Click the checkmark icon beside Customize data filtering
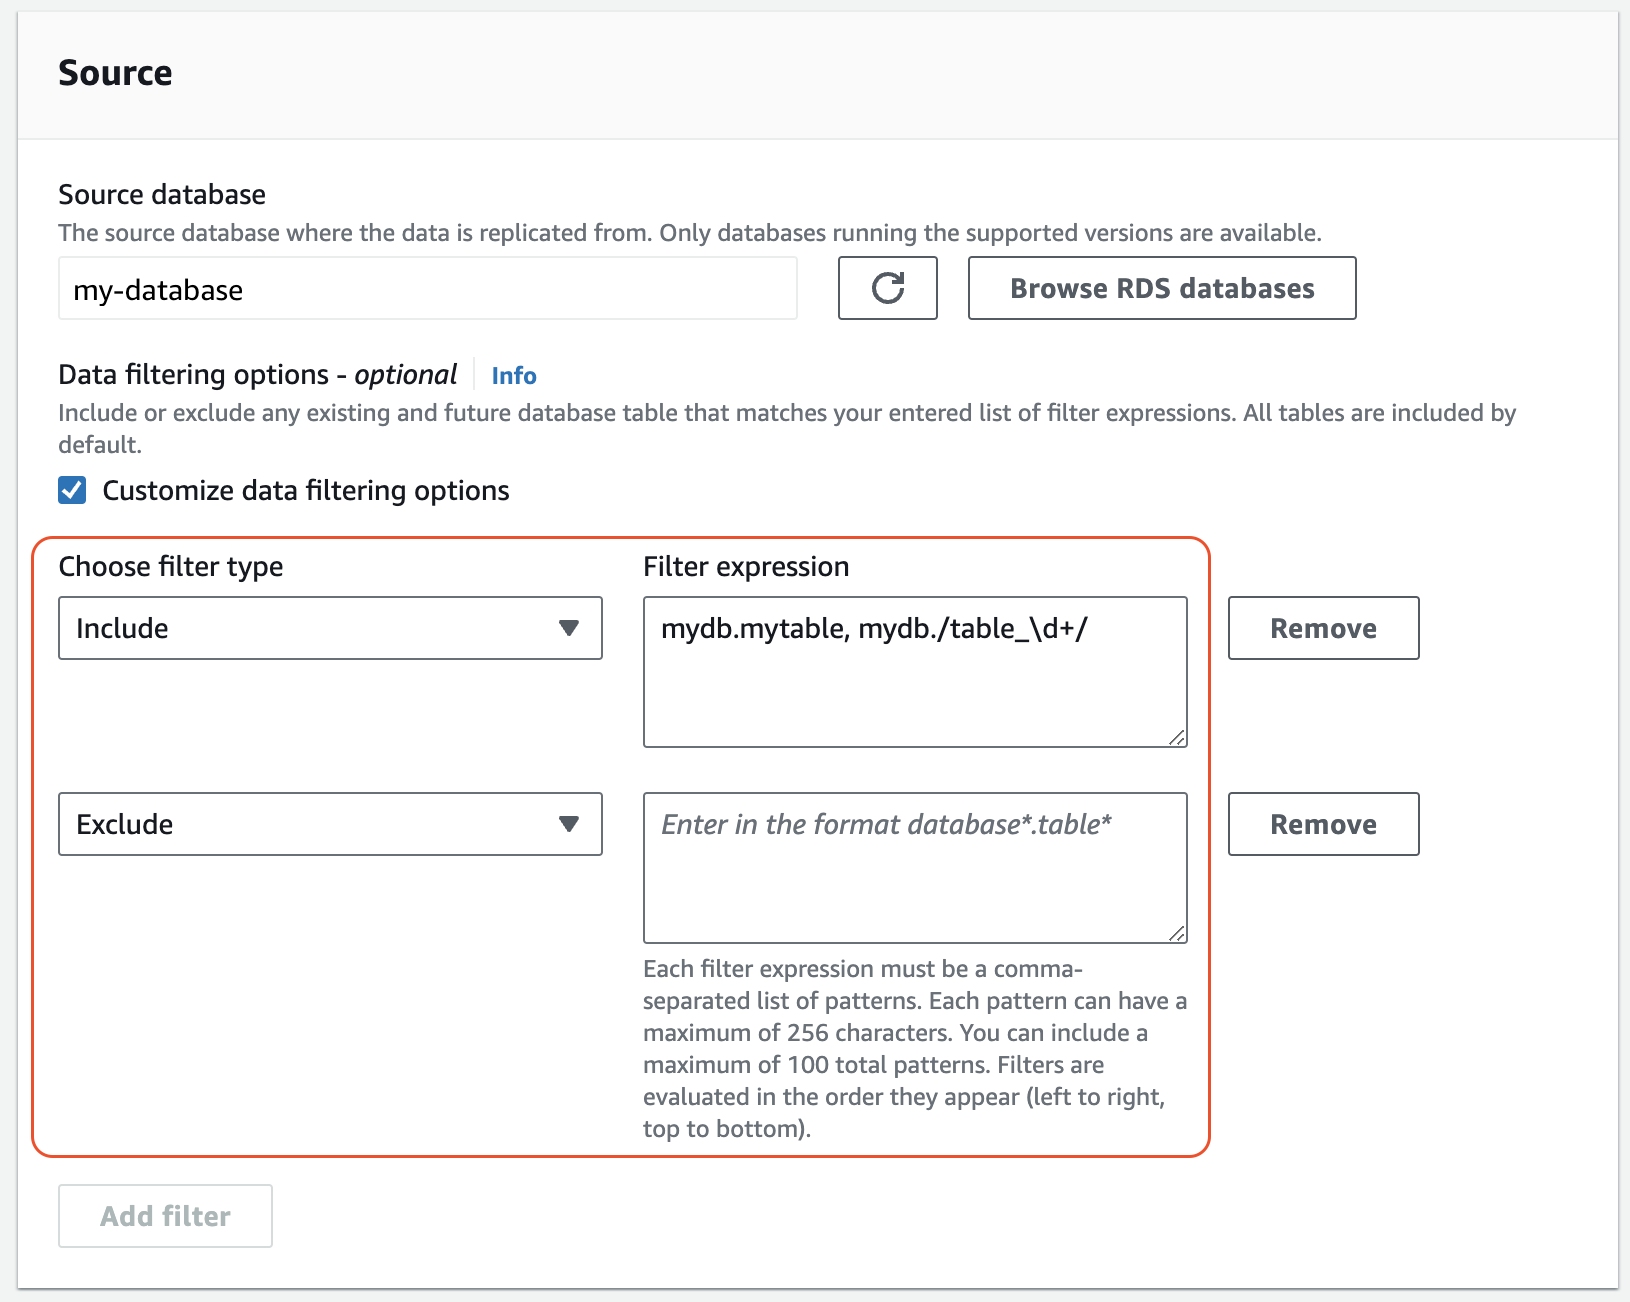Image resolution: width=1630 pixels, height=1302 pixels. [71, 490]
